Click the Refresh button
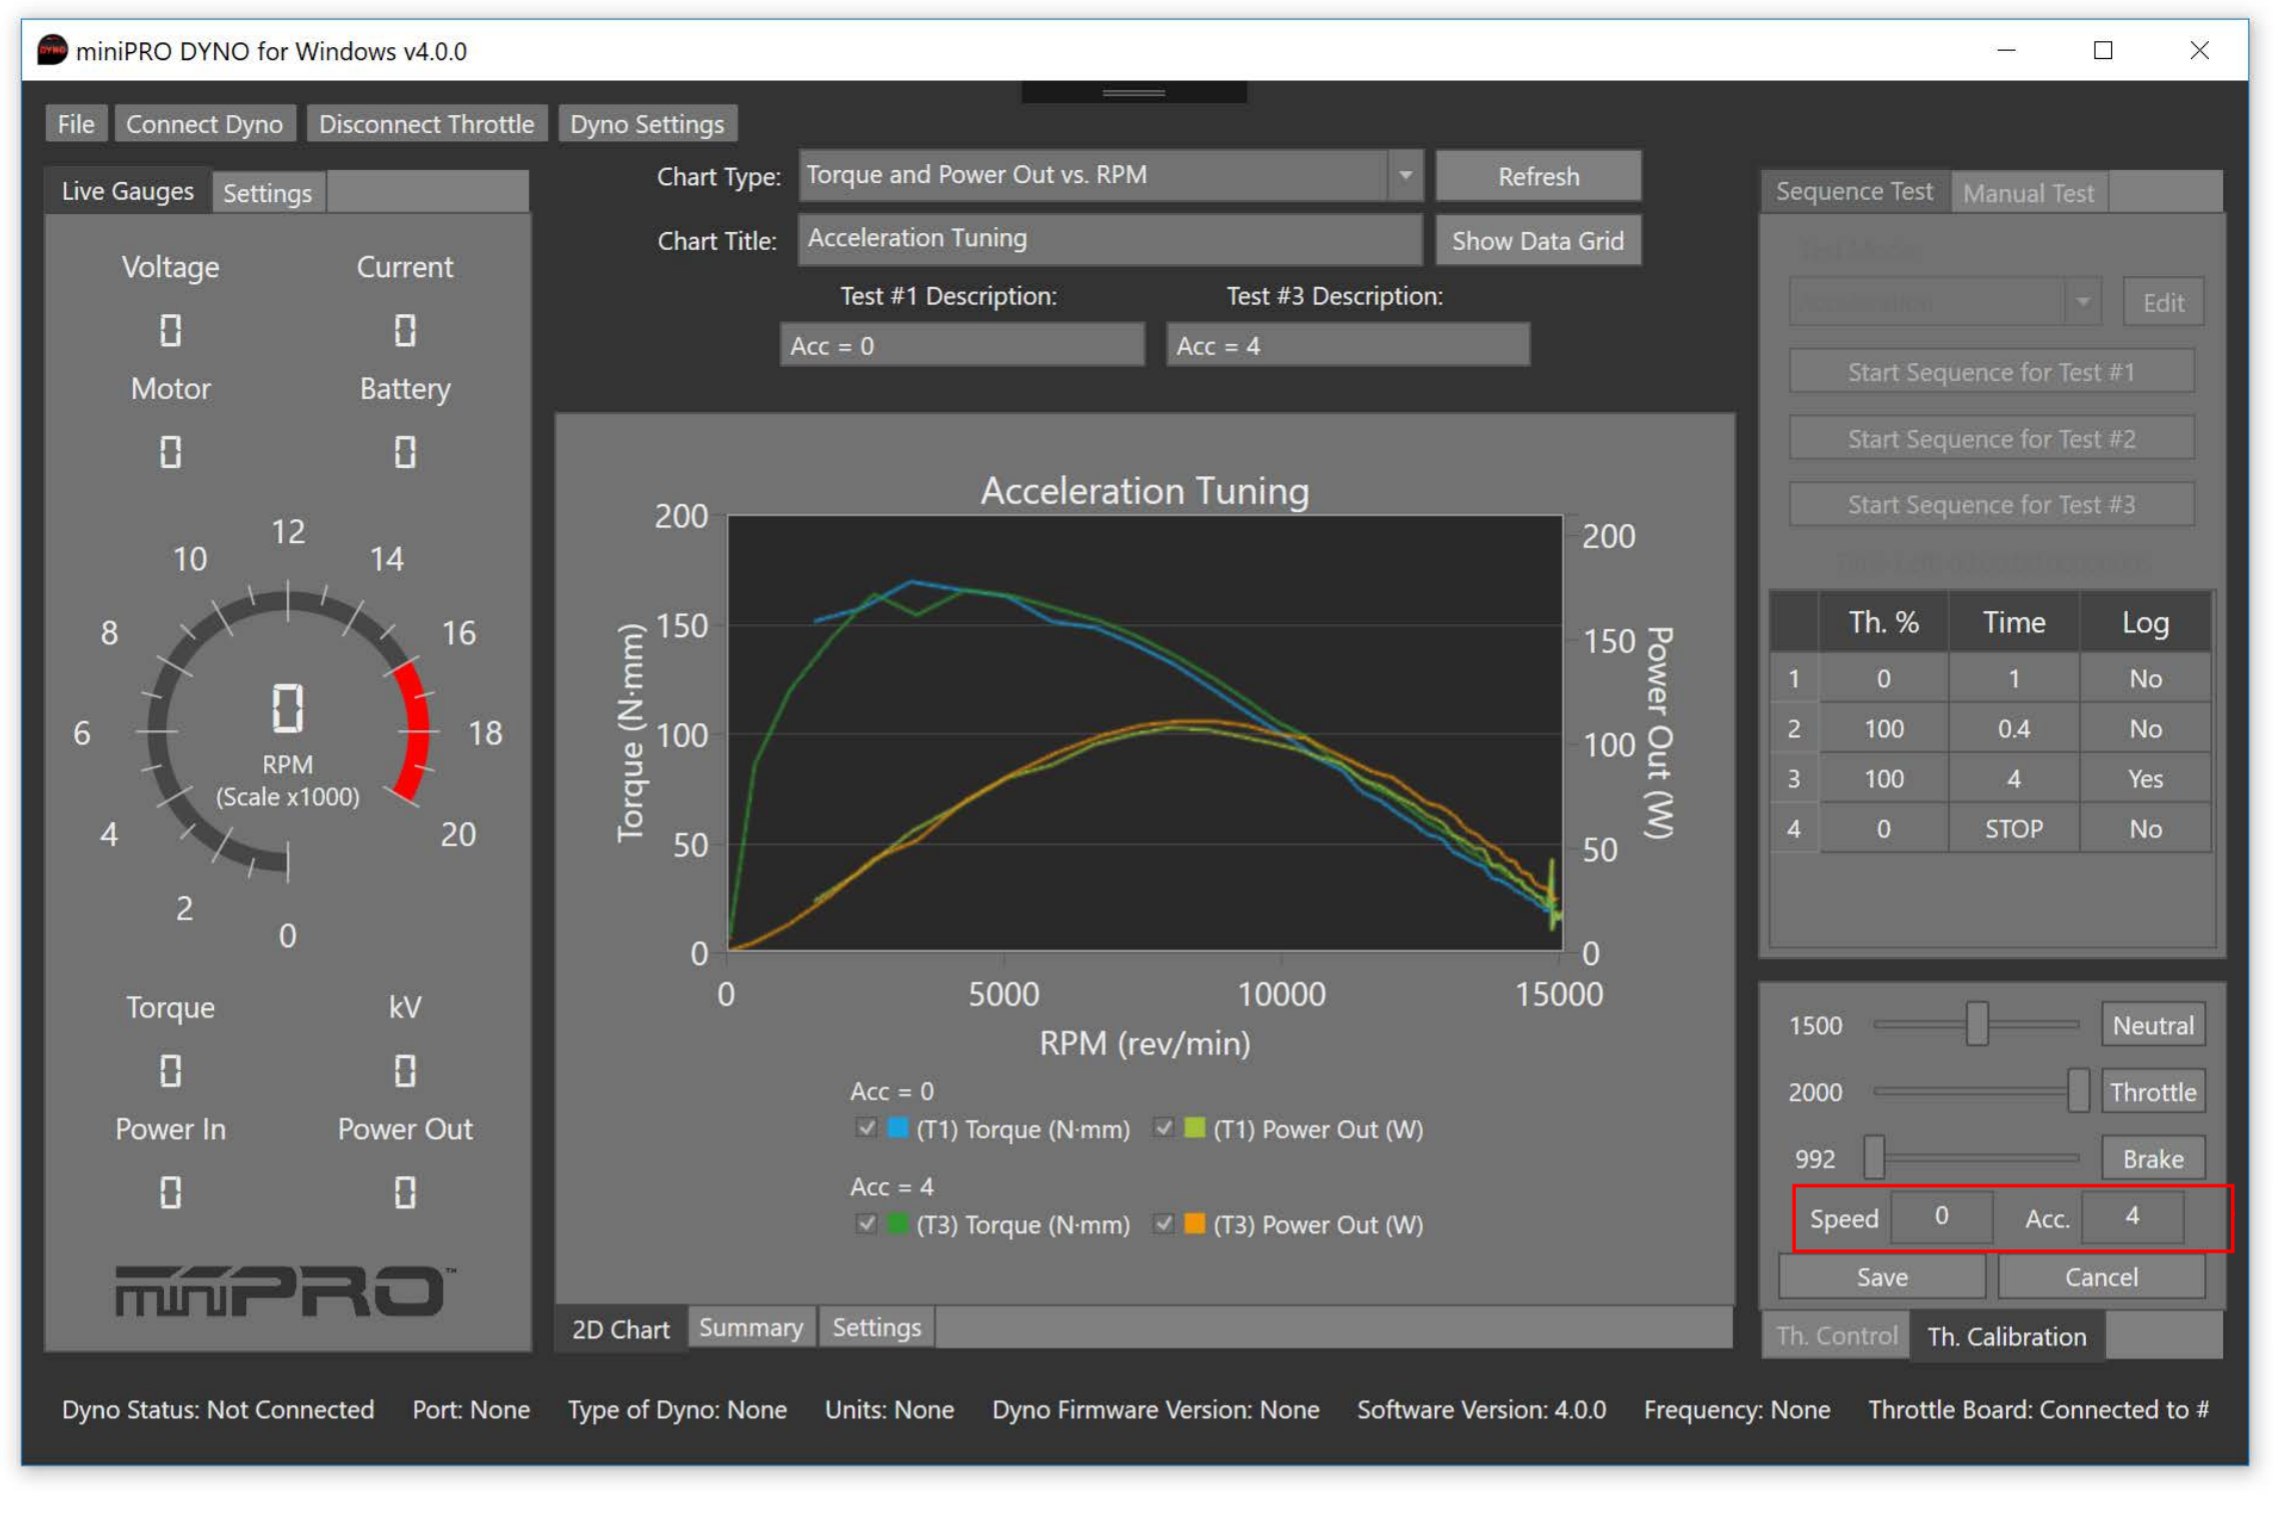The width and height of the screenshot is (2286, 1514). coord(1538,176)
